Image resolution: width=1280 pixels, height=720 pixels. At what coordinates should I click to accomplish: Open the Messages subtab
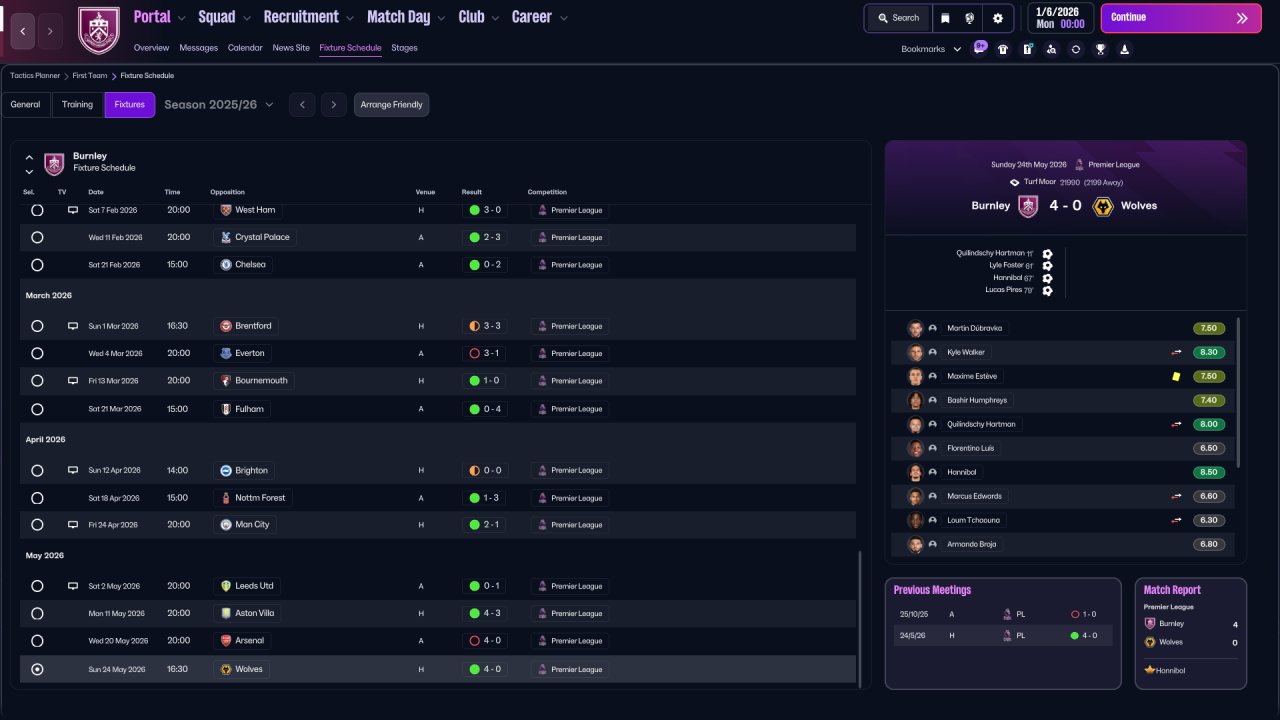point(198,48)
